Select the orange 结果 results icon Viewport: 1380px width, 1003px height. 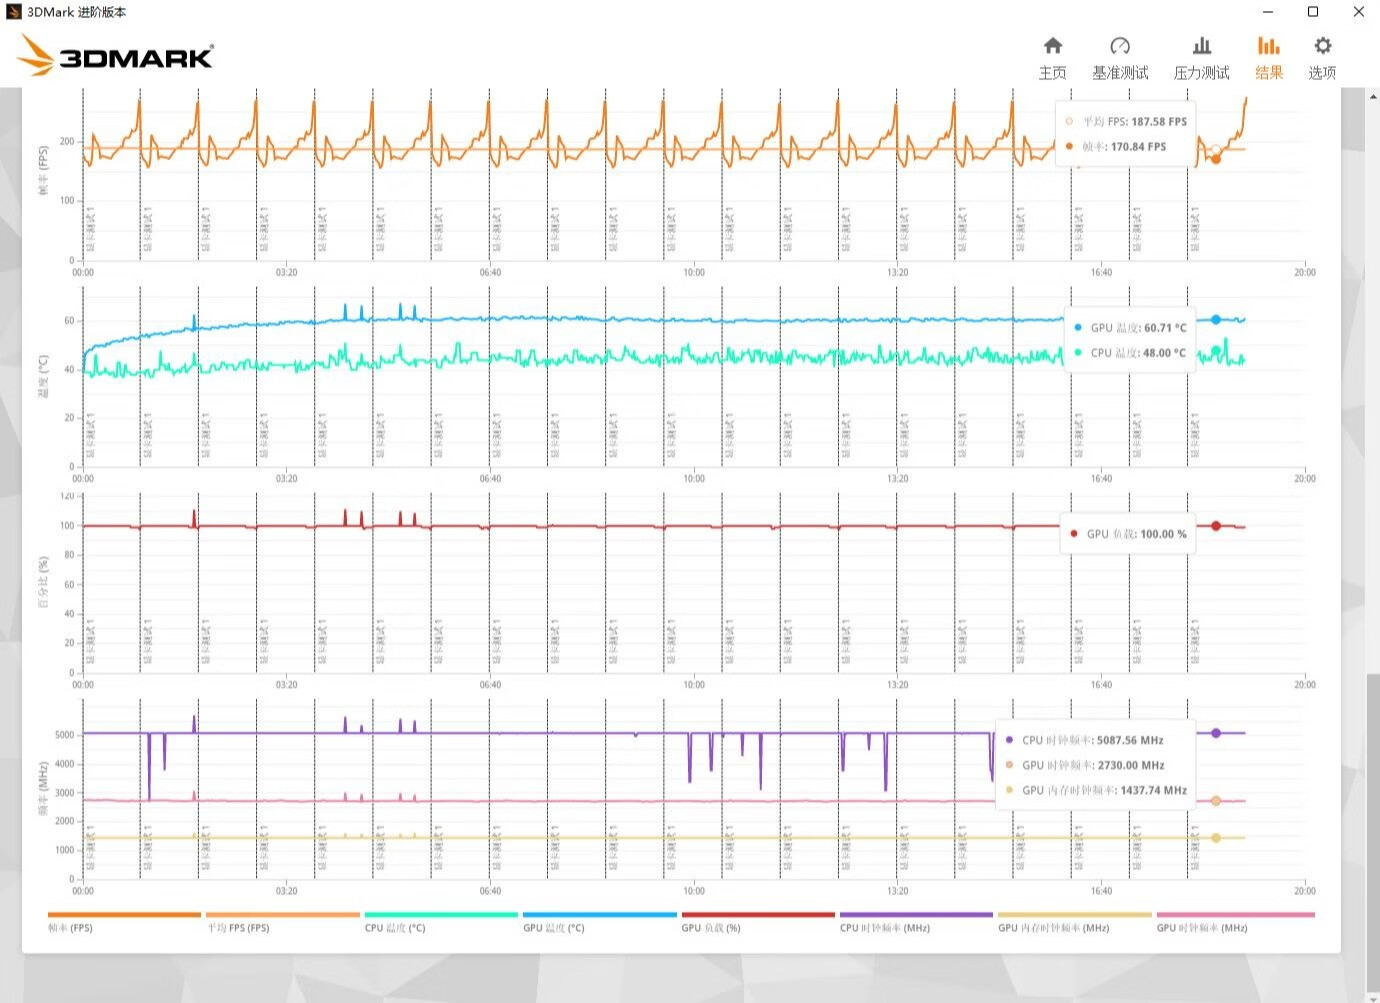pos(1269,58)
